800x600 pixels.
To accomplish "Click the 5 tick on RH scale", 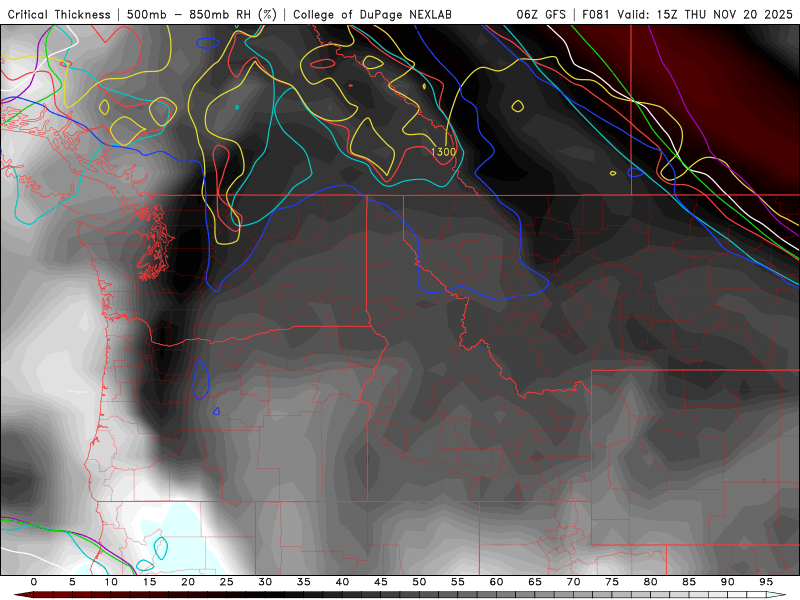I will click(x=72, y=582).
